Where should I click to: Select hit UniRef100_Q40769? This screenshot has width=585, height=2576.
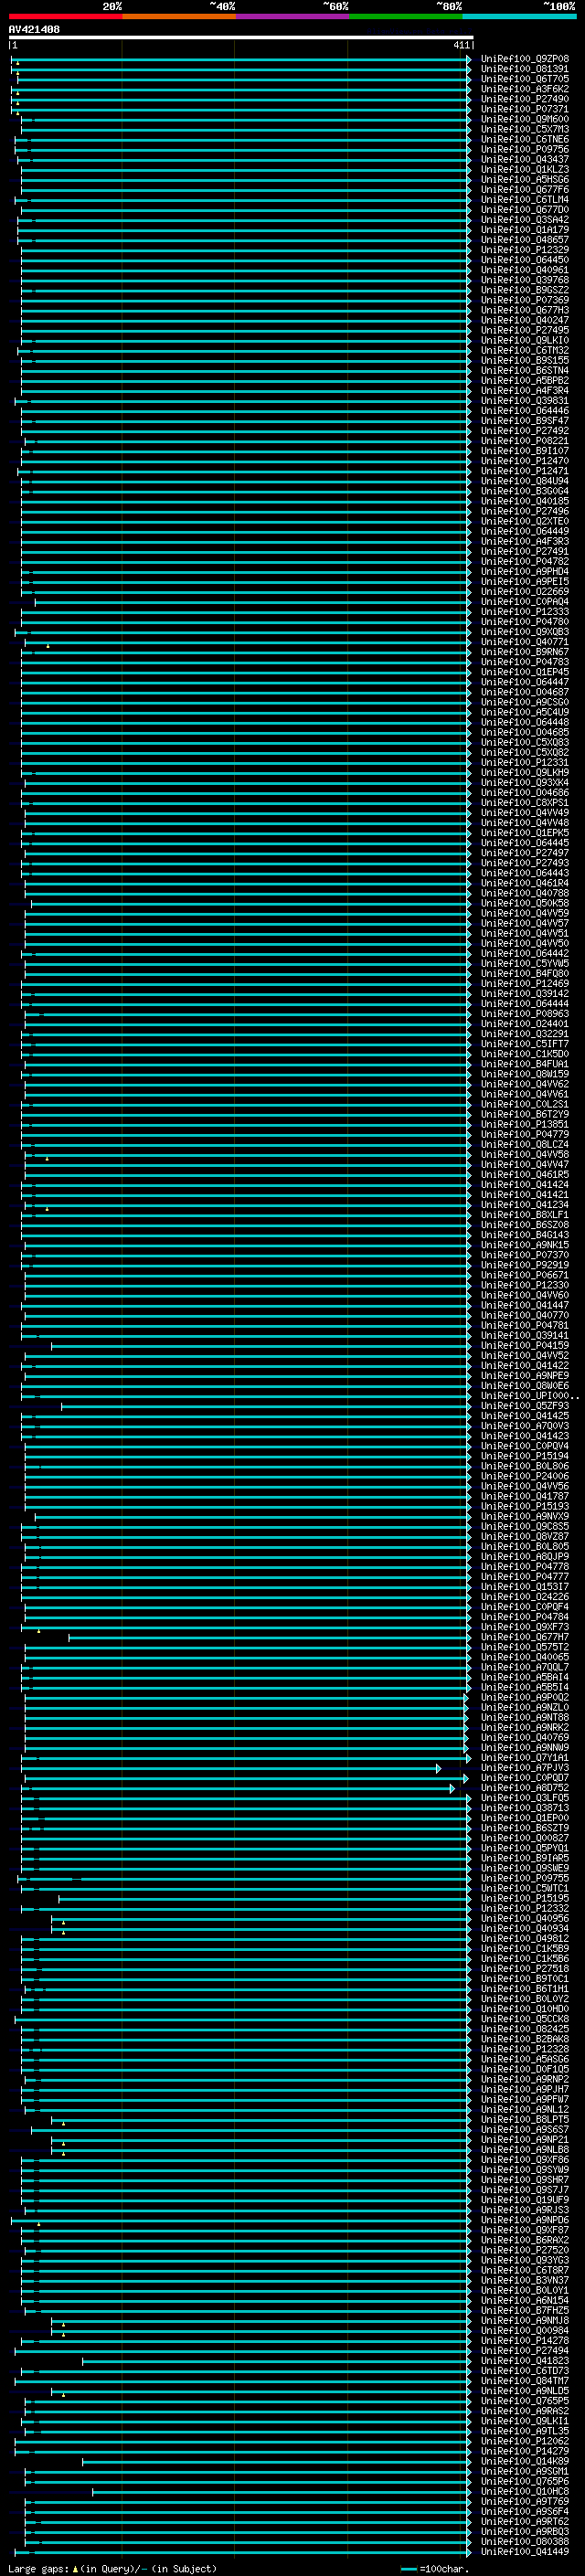[x=524, y=1737]
